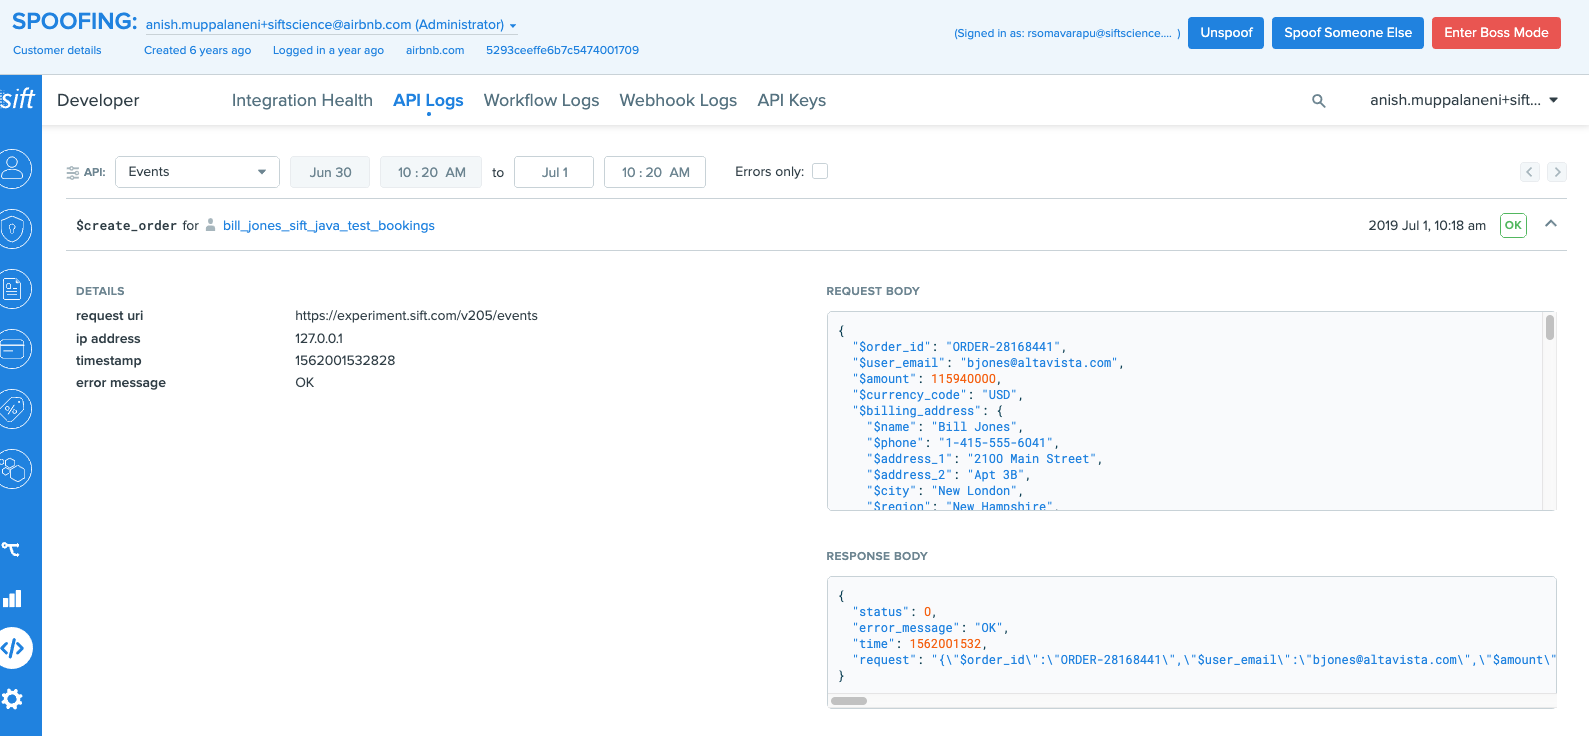Open the percent tag promo sidebar icon

14,409
